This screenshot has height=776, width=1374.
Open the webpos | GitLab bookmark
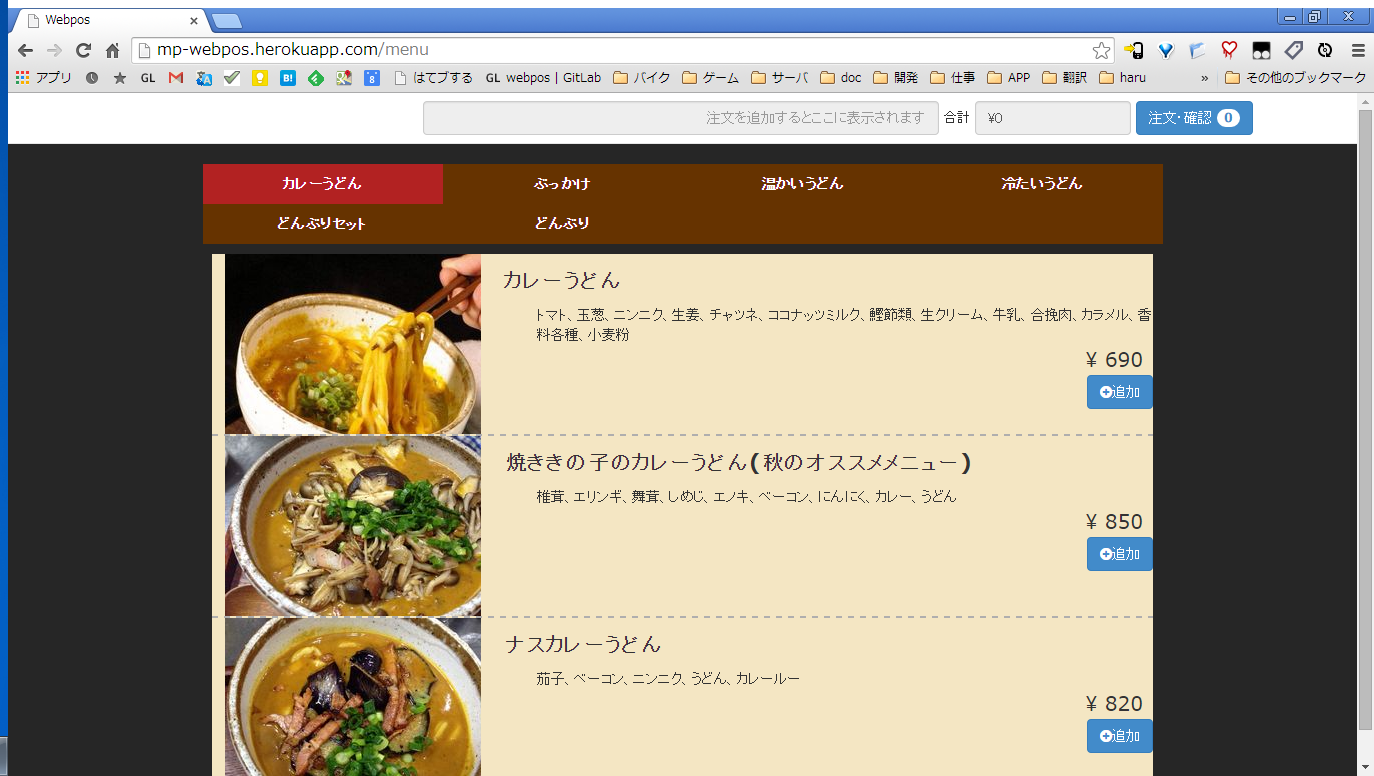point(543,77)
